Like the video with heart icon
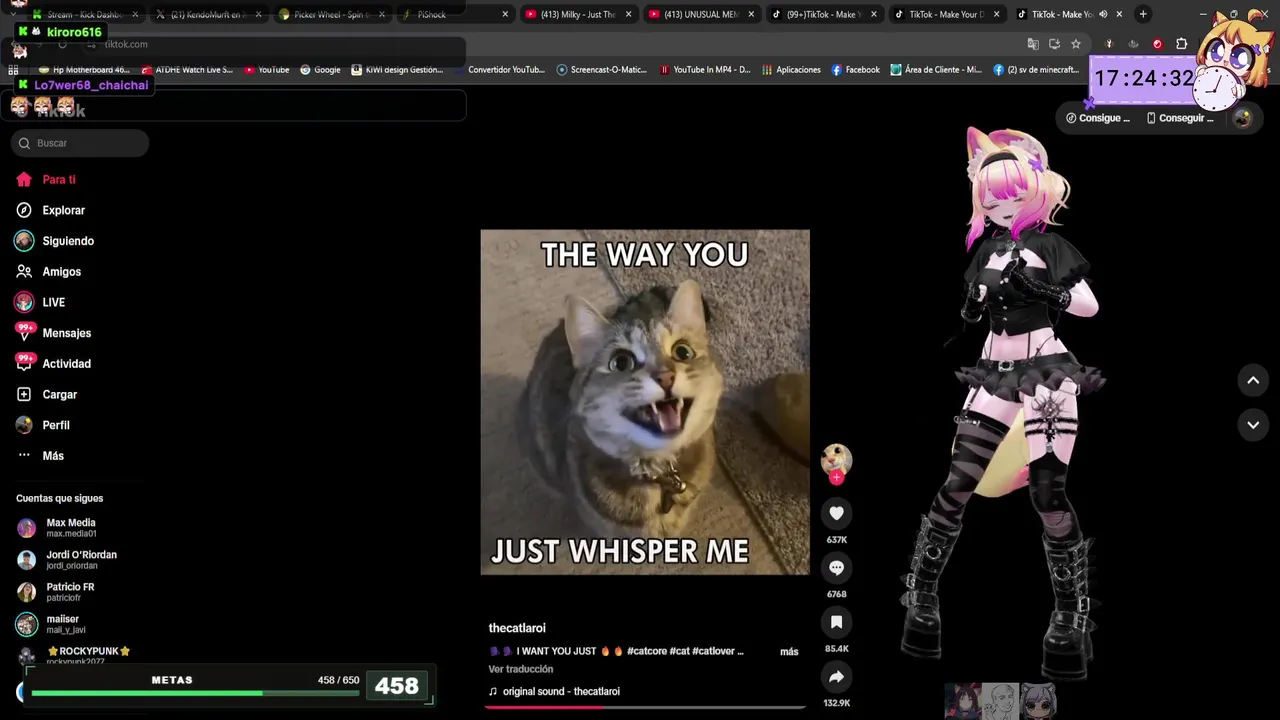 tap(836, 513)
